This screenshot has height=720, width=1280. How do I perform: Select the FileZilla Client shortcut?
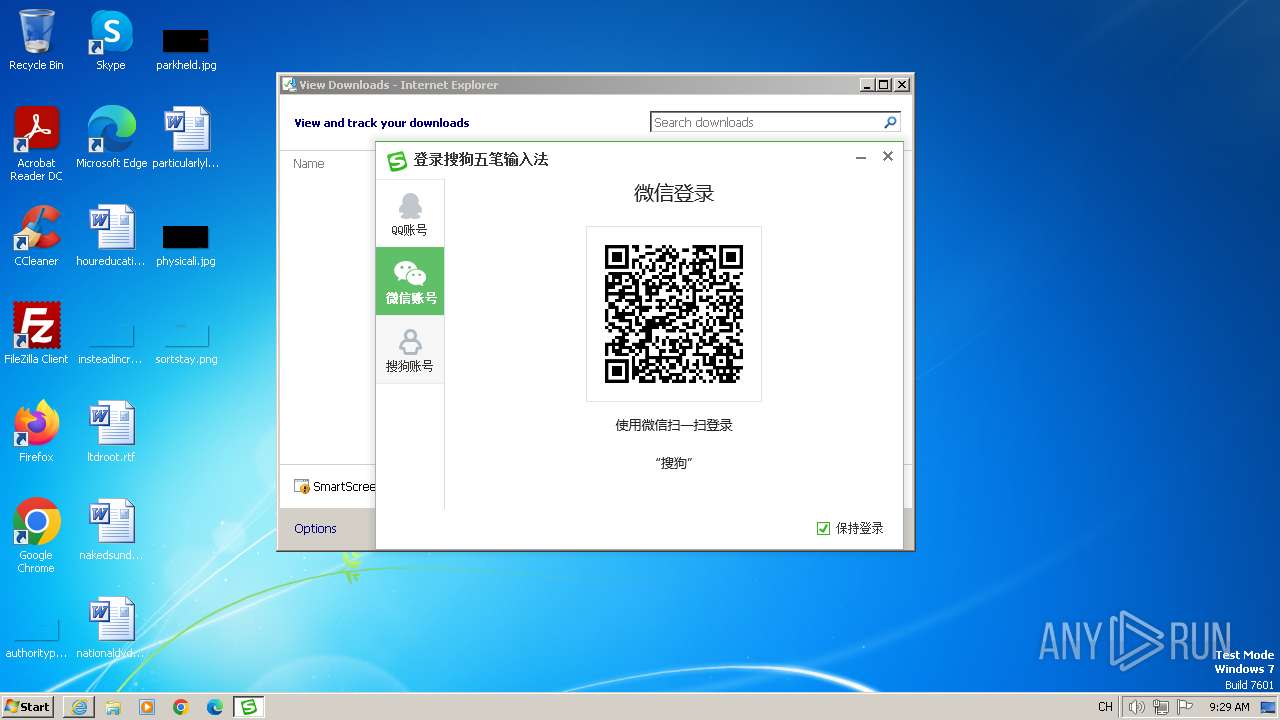click(x=36, y=334)
